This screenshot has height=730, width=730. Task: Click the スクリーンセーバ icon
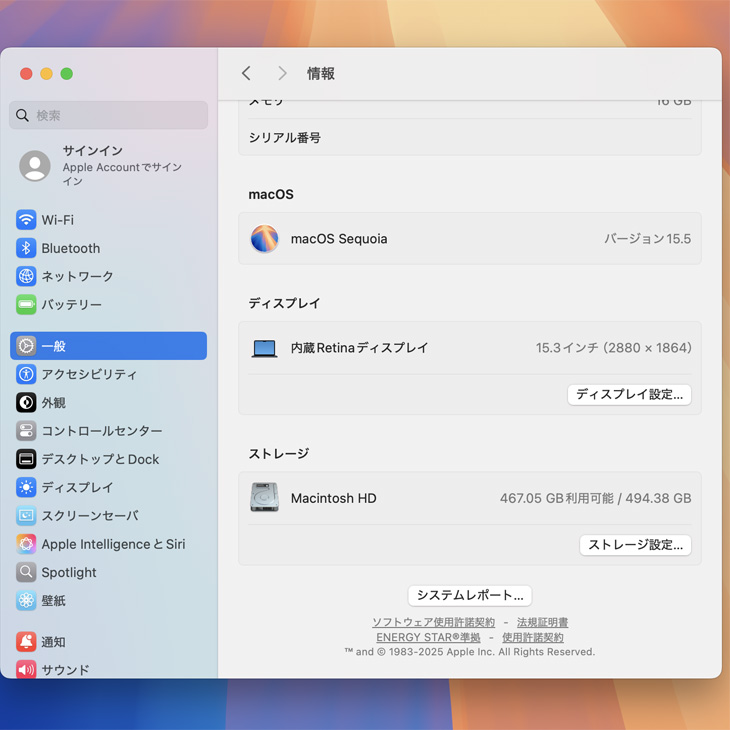pyautogui.click(x=26, y=515)
